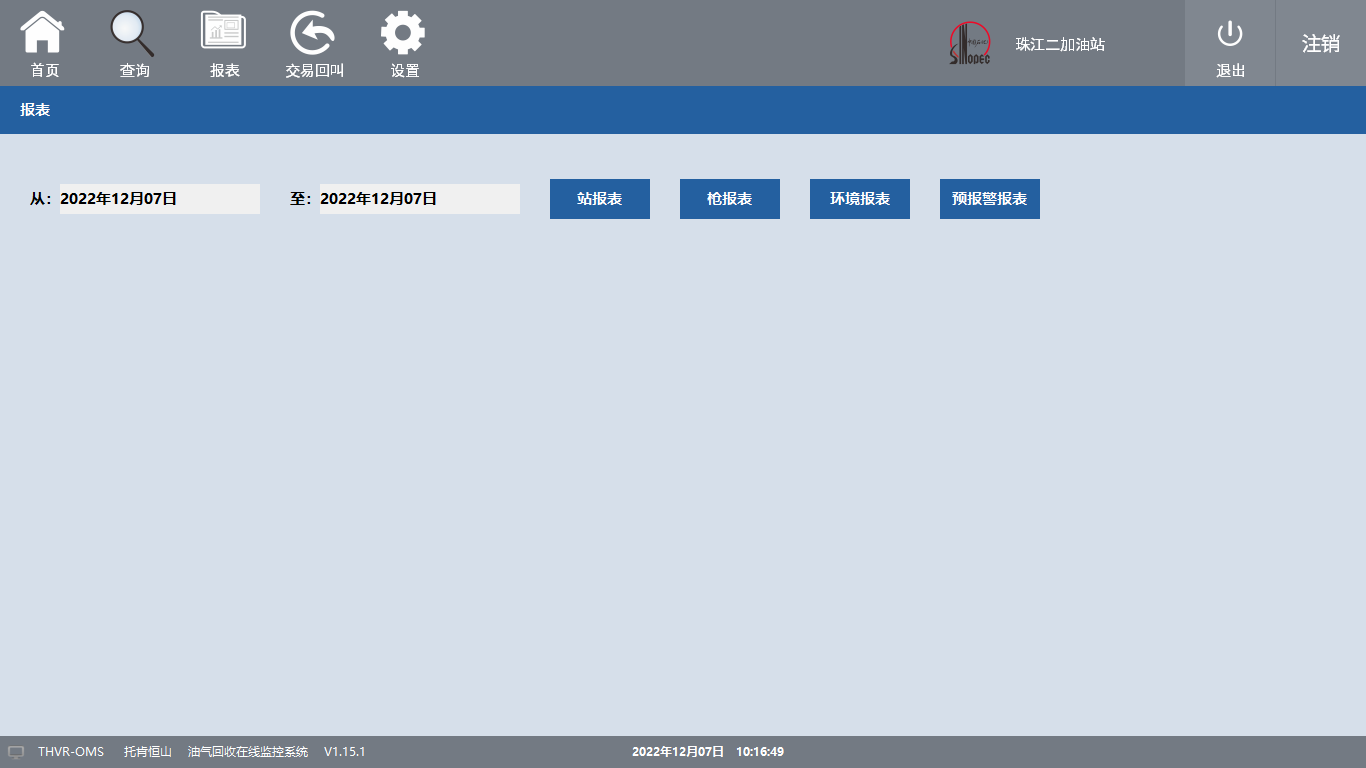Generate the 枪报表 gun report
This screenshot has width=1366, height=768.
(730, 199)
